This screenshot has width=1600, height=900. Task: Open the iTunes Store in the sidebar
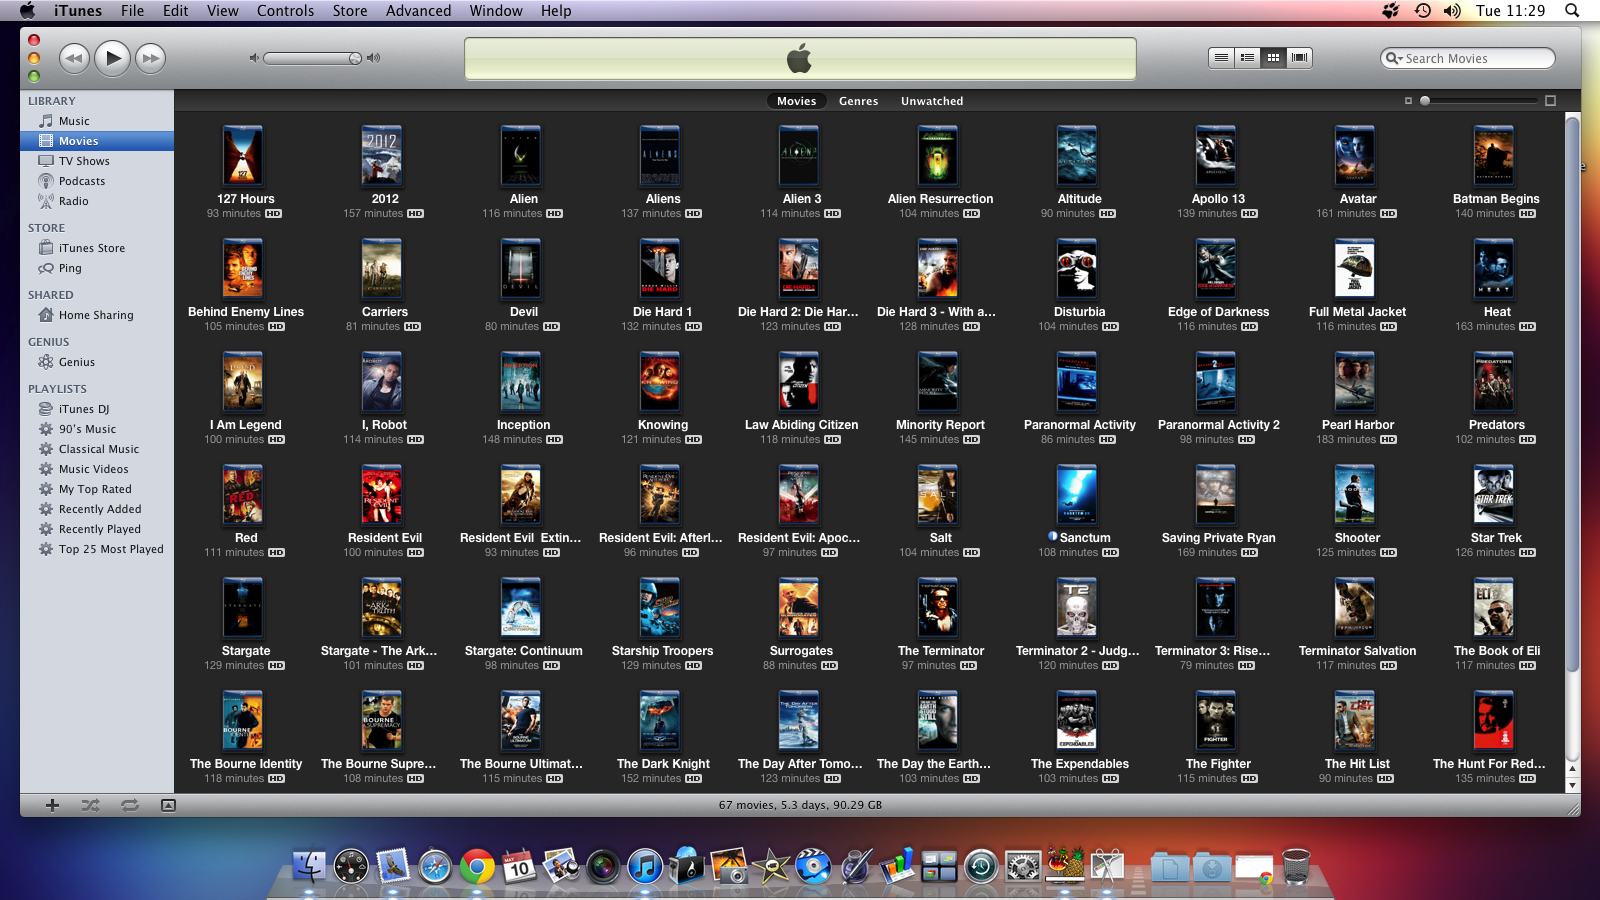pyautogui.click(x=97, y=248)
